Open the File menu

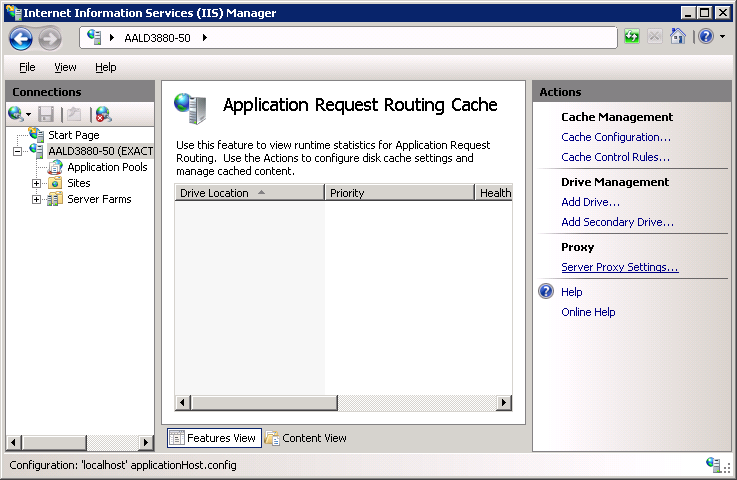[x=27, y=67]
